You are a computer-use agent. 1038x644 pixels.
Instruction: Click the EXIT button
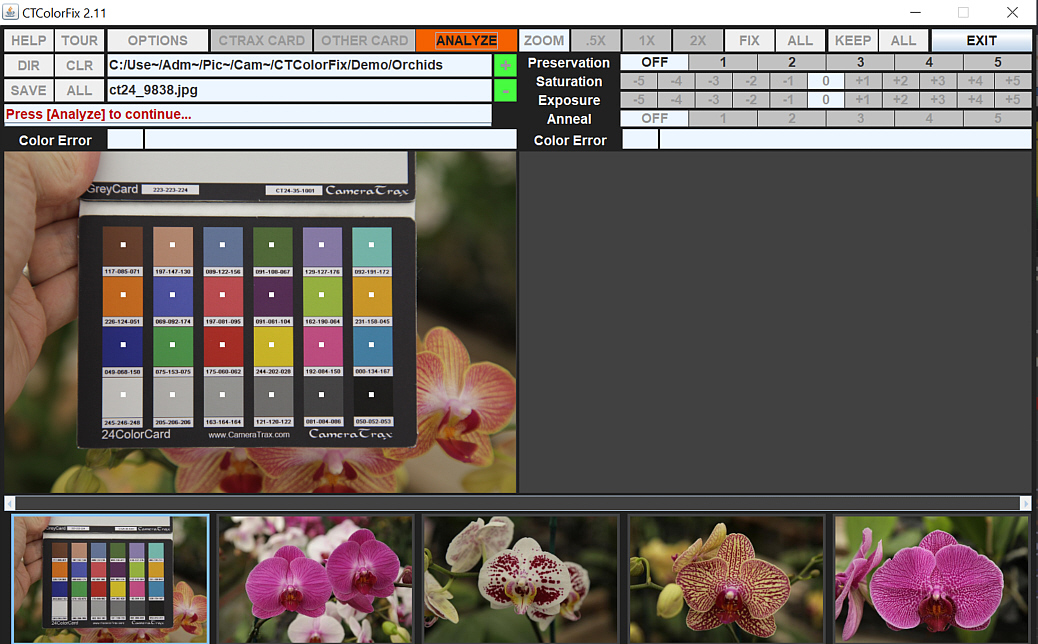981,41
